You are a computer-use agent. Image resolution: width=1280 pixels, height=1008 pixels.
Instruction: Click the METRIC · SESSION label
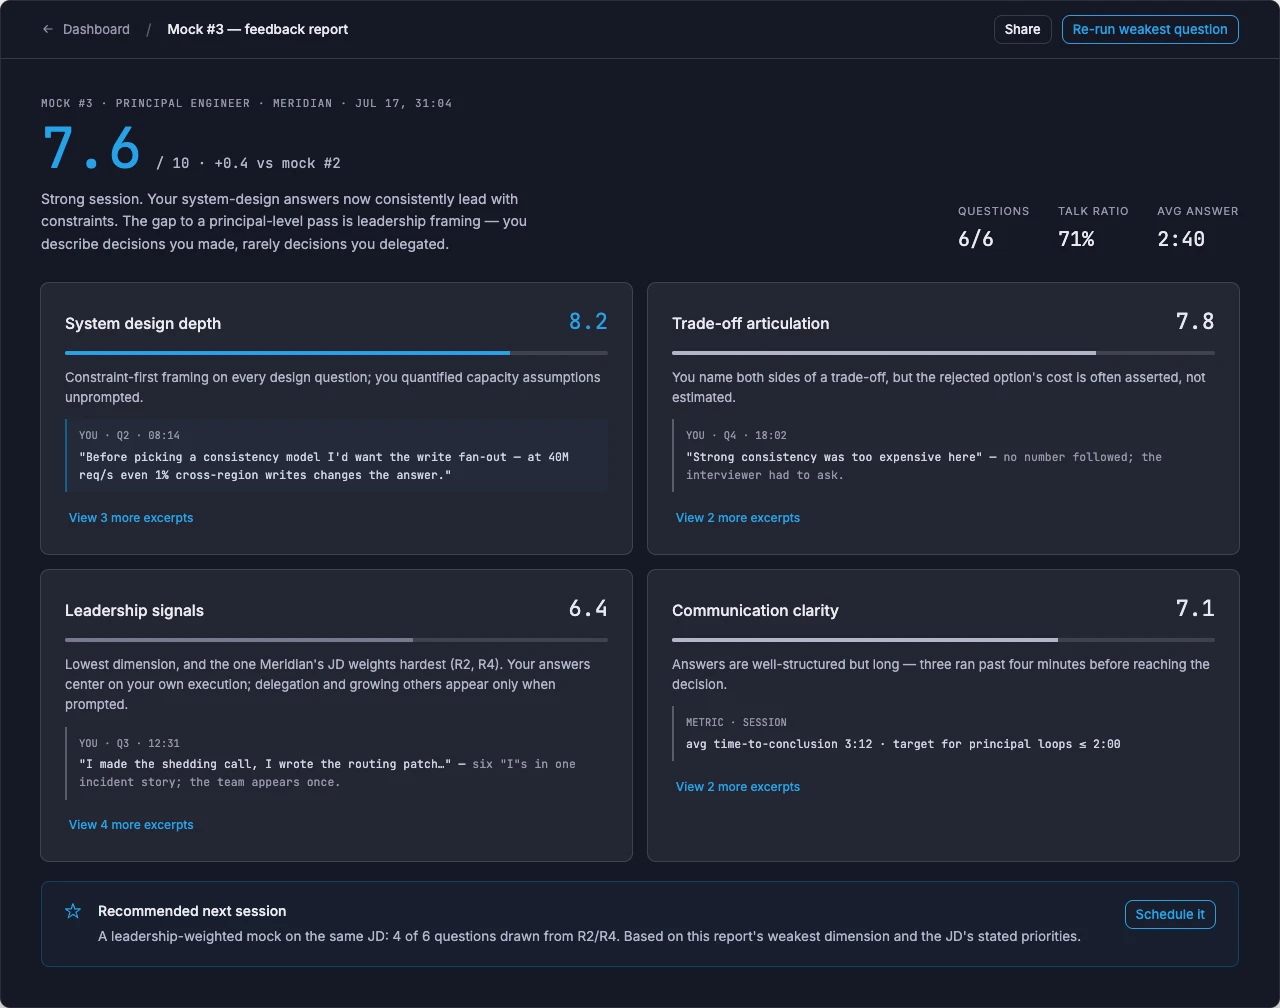[736, 722]
